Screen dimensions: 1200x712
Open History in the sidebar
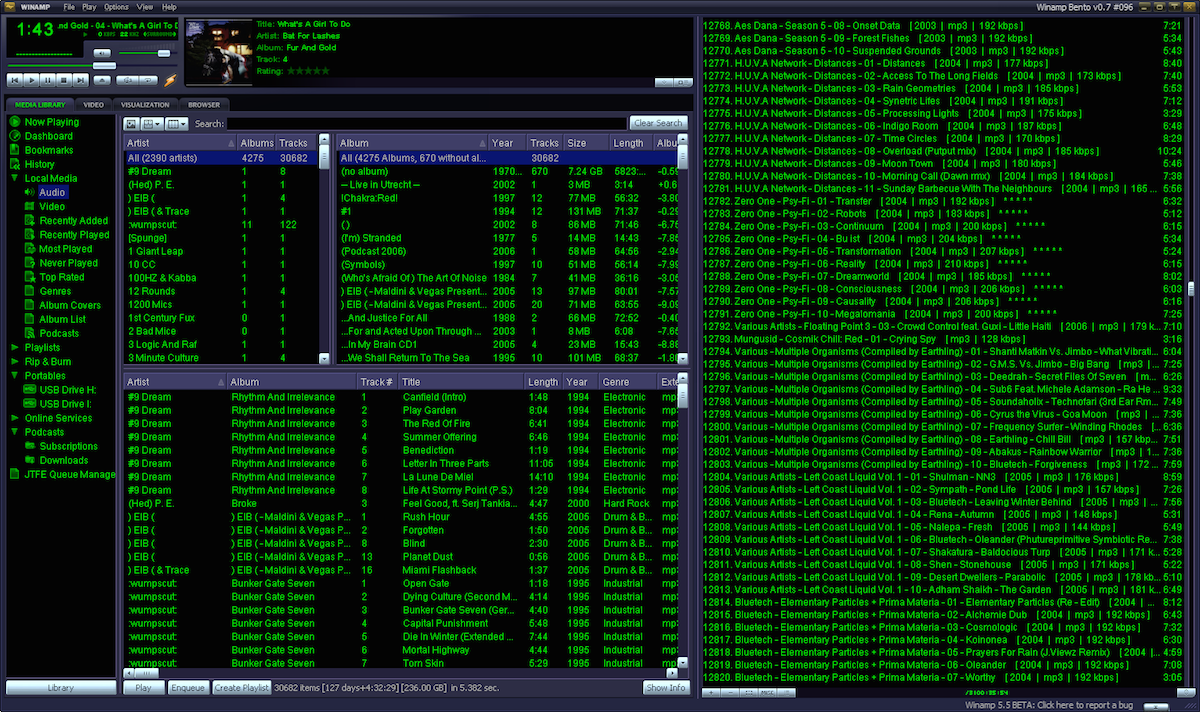[x=40, y=164]
